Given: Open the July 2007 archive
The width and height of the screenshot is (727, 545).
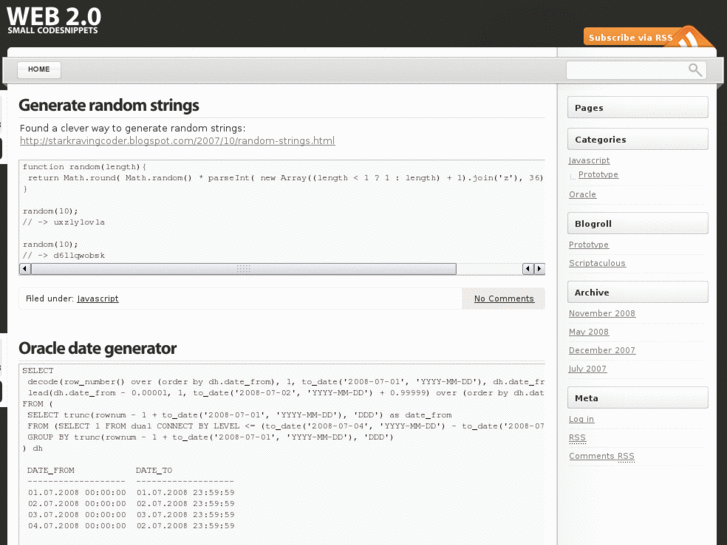Looking at the screenshot, I should (587, 369).
